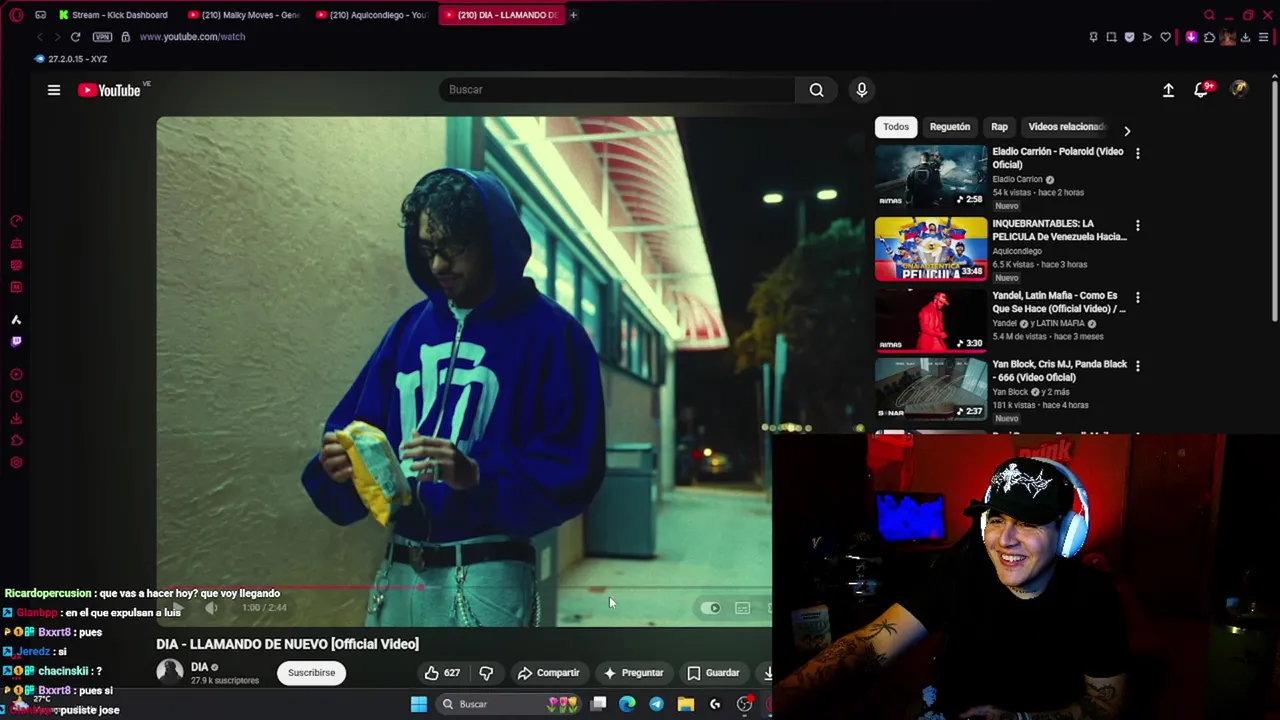Open Microsoft Edge from taskbar
Screen dimensions: 1280x720
click(627, 704)
